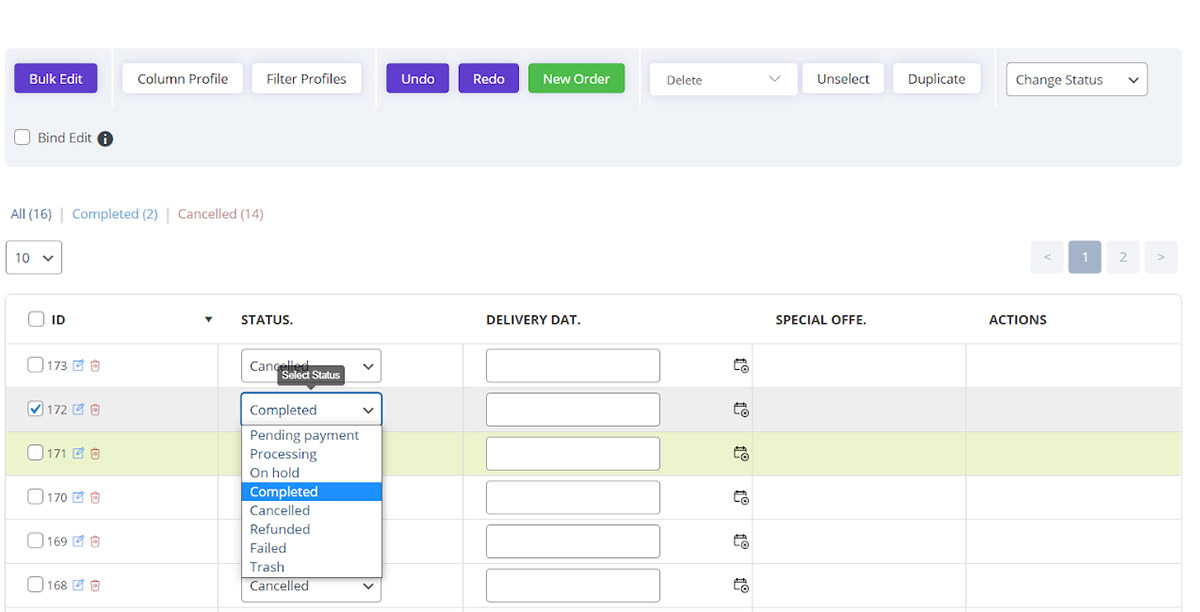Delete order 170 with trash icon
The width and height of the screenshot is (1200, 612).
(95, 498)
